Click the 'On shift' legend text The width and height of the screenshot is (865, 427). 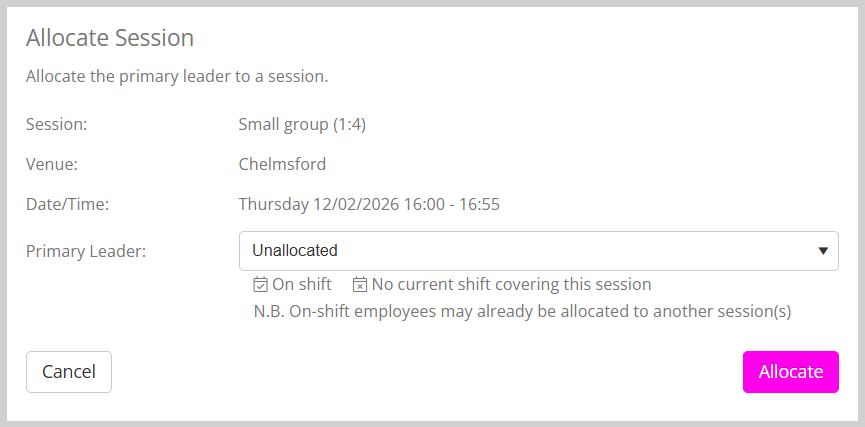[x=302, y=285]
